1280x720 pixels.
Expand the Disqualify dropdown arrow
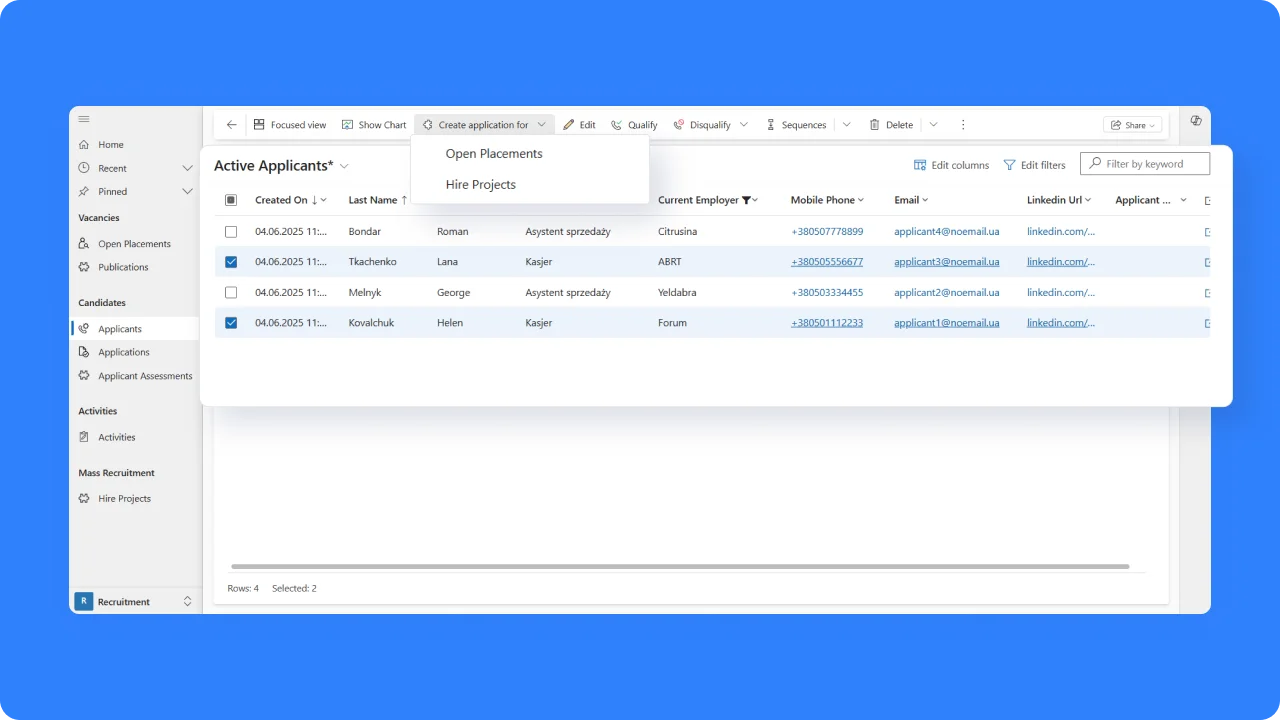(x=743, y=125)
